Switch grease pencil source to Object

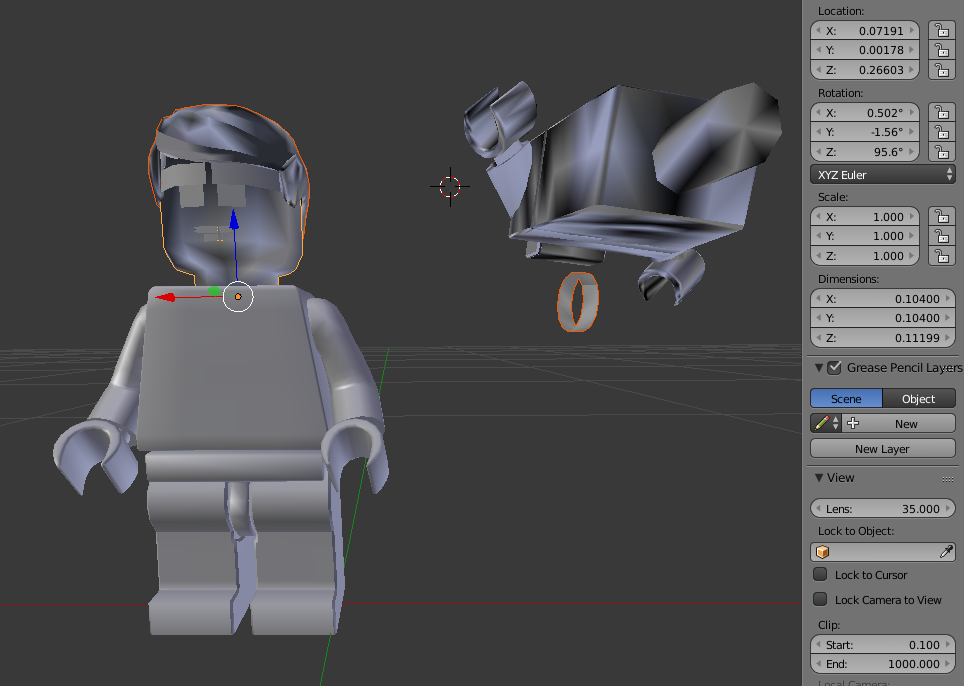919,398
